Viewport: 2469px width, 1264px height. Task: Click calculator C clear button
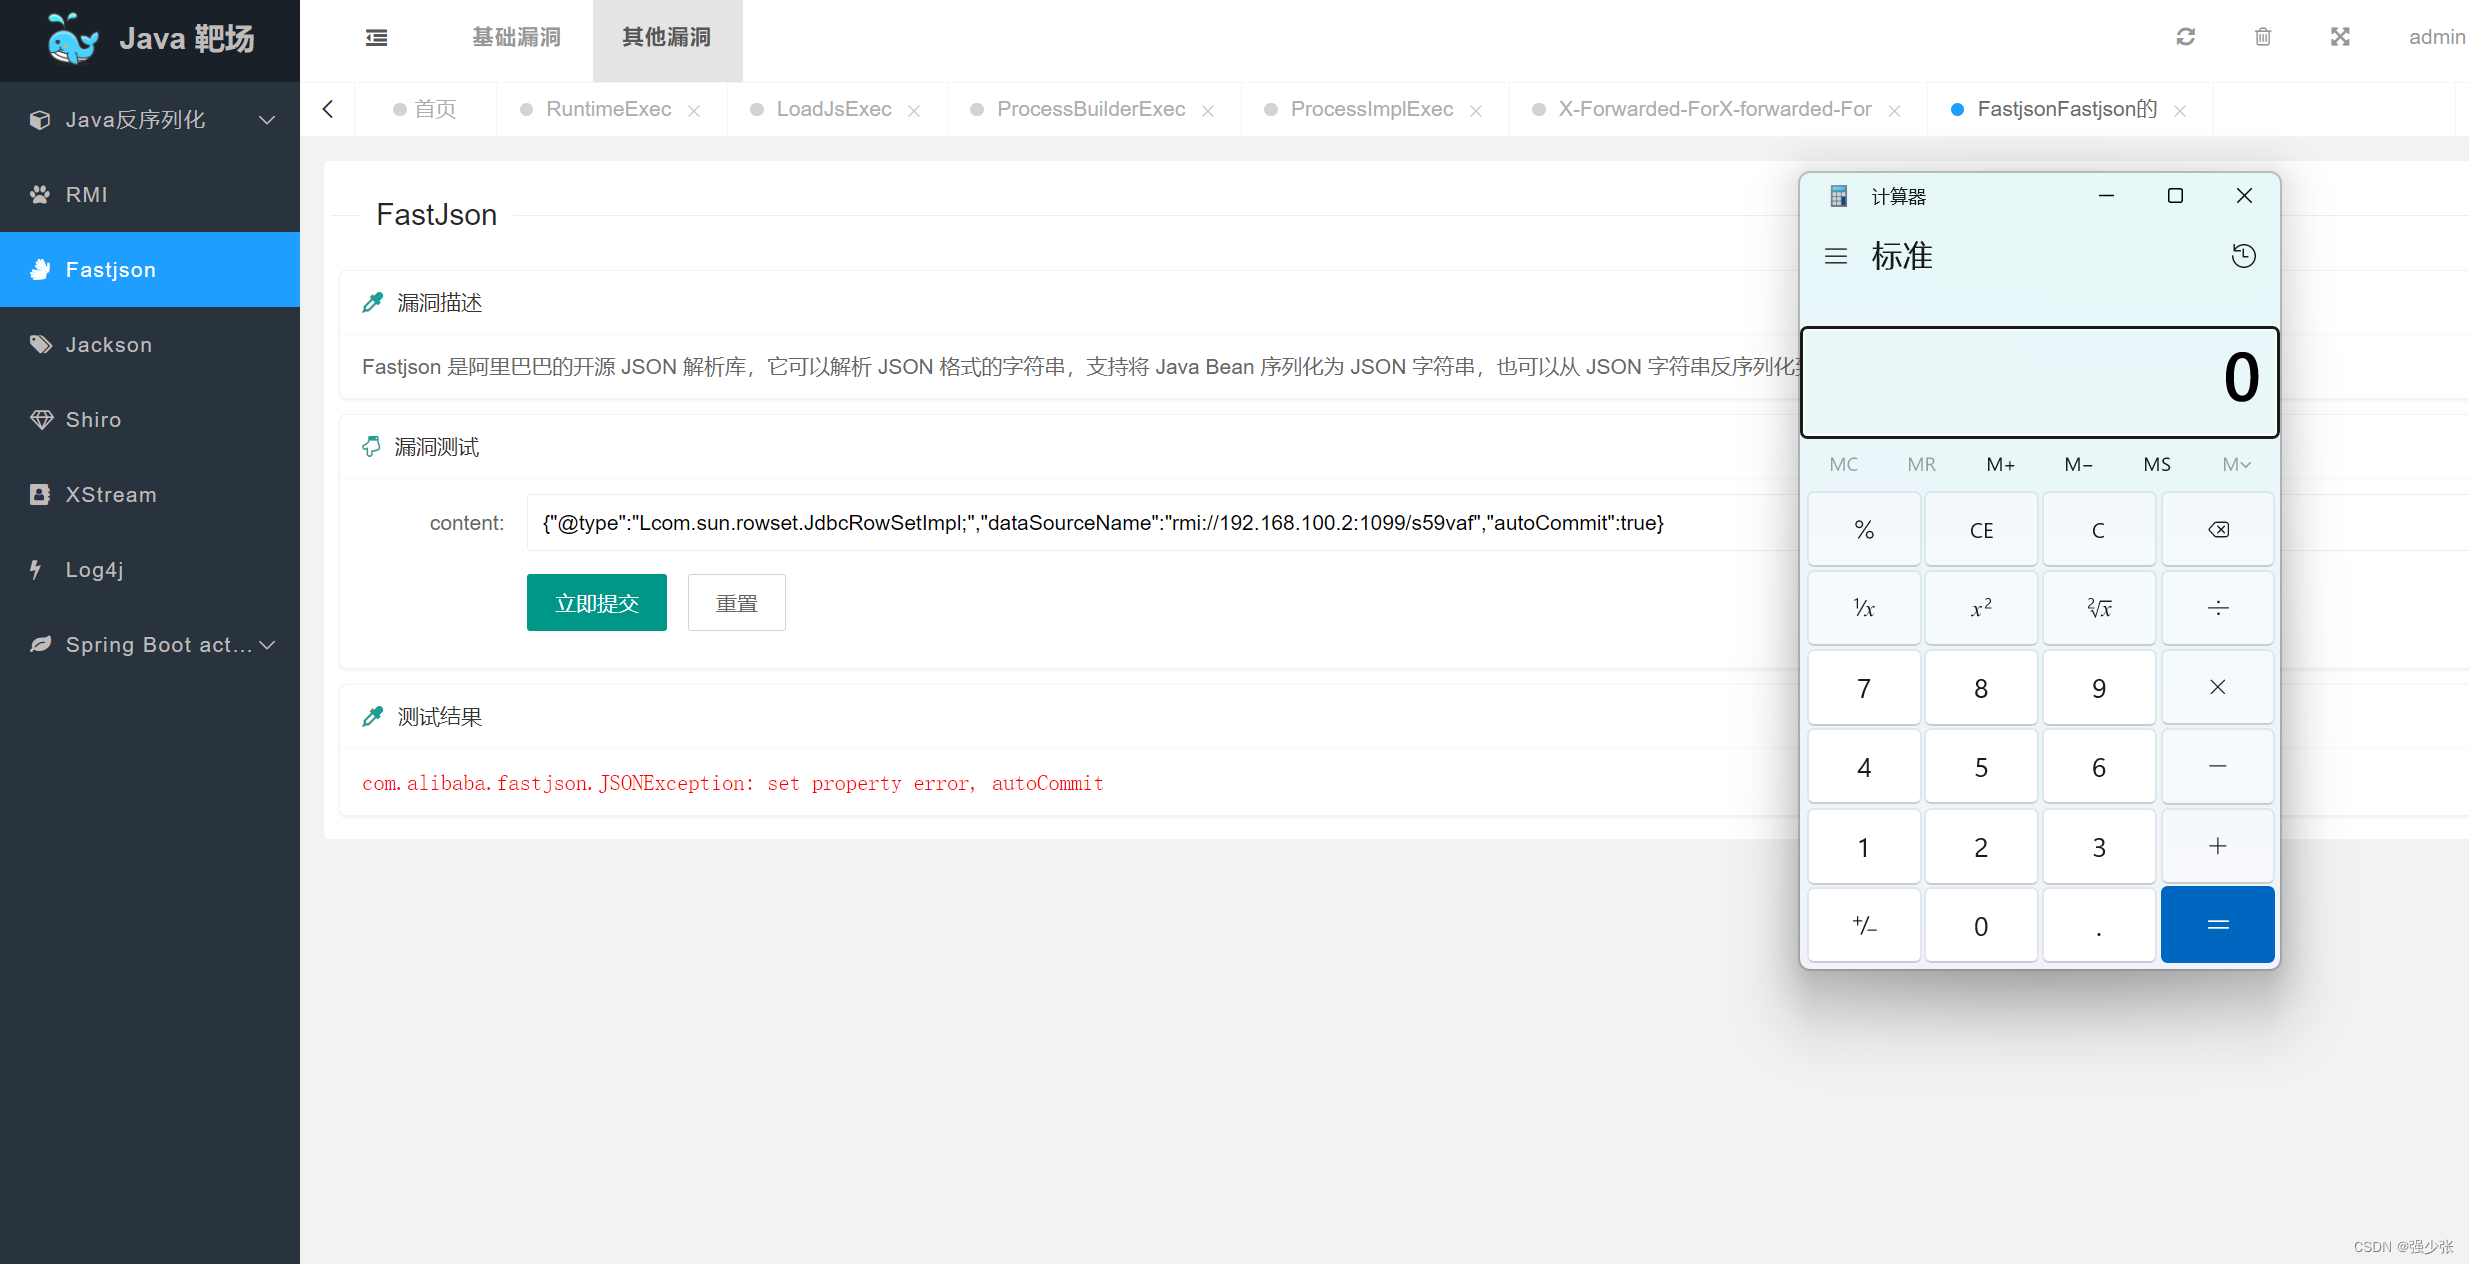[2099, 529]
